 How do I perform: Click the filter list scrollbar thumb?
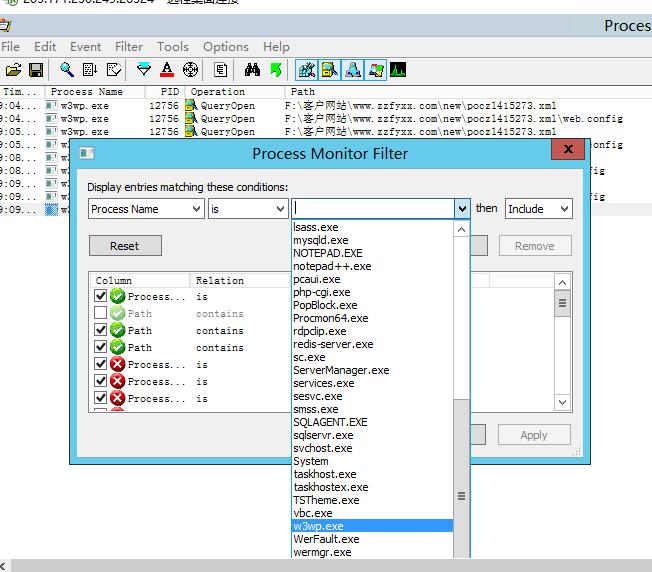tap(562, 303)
